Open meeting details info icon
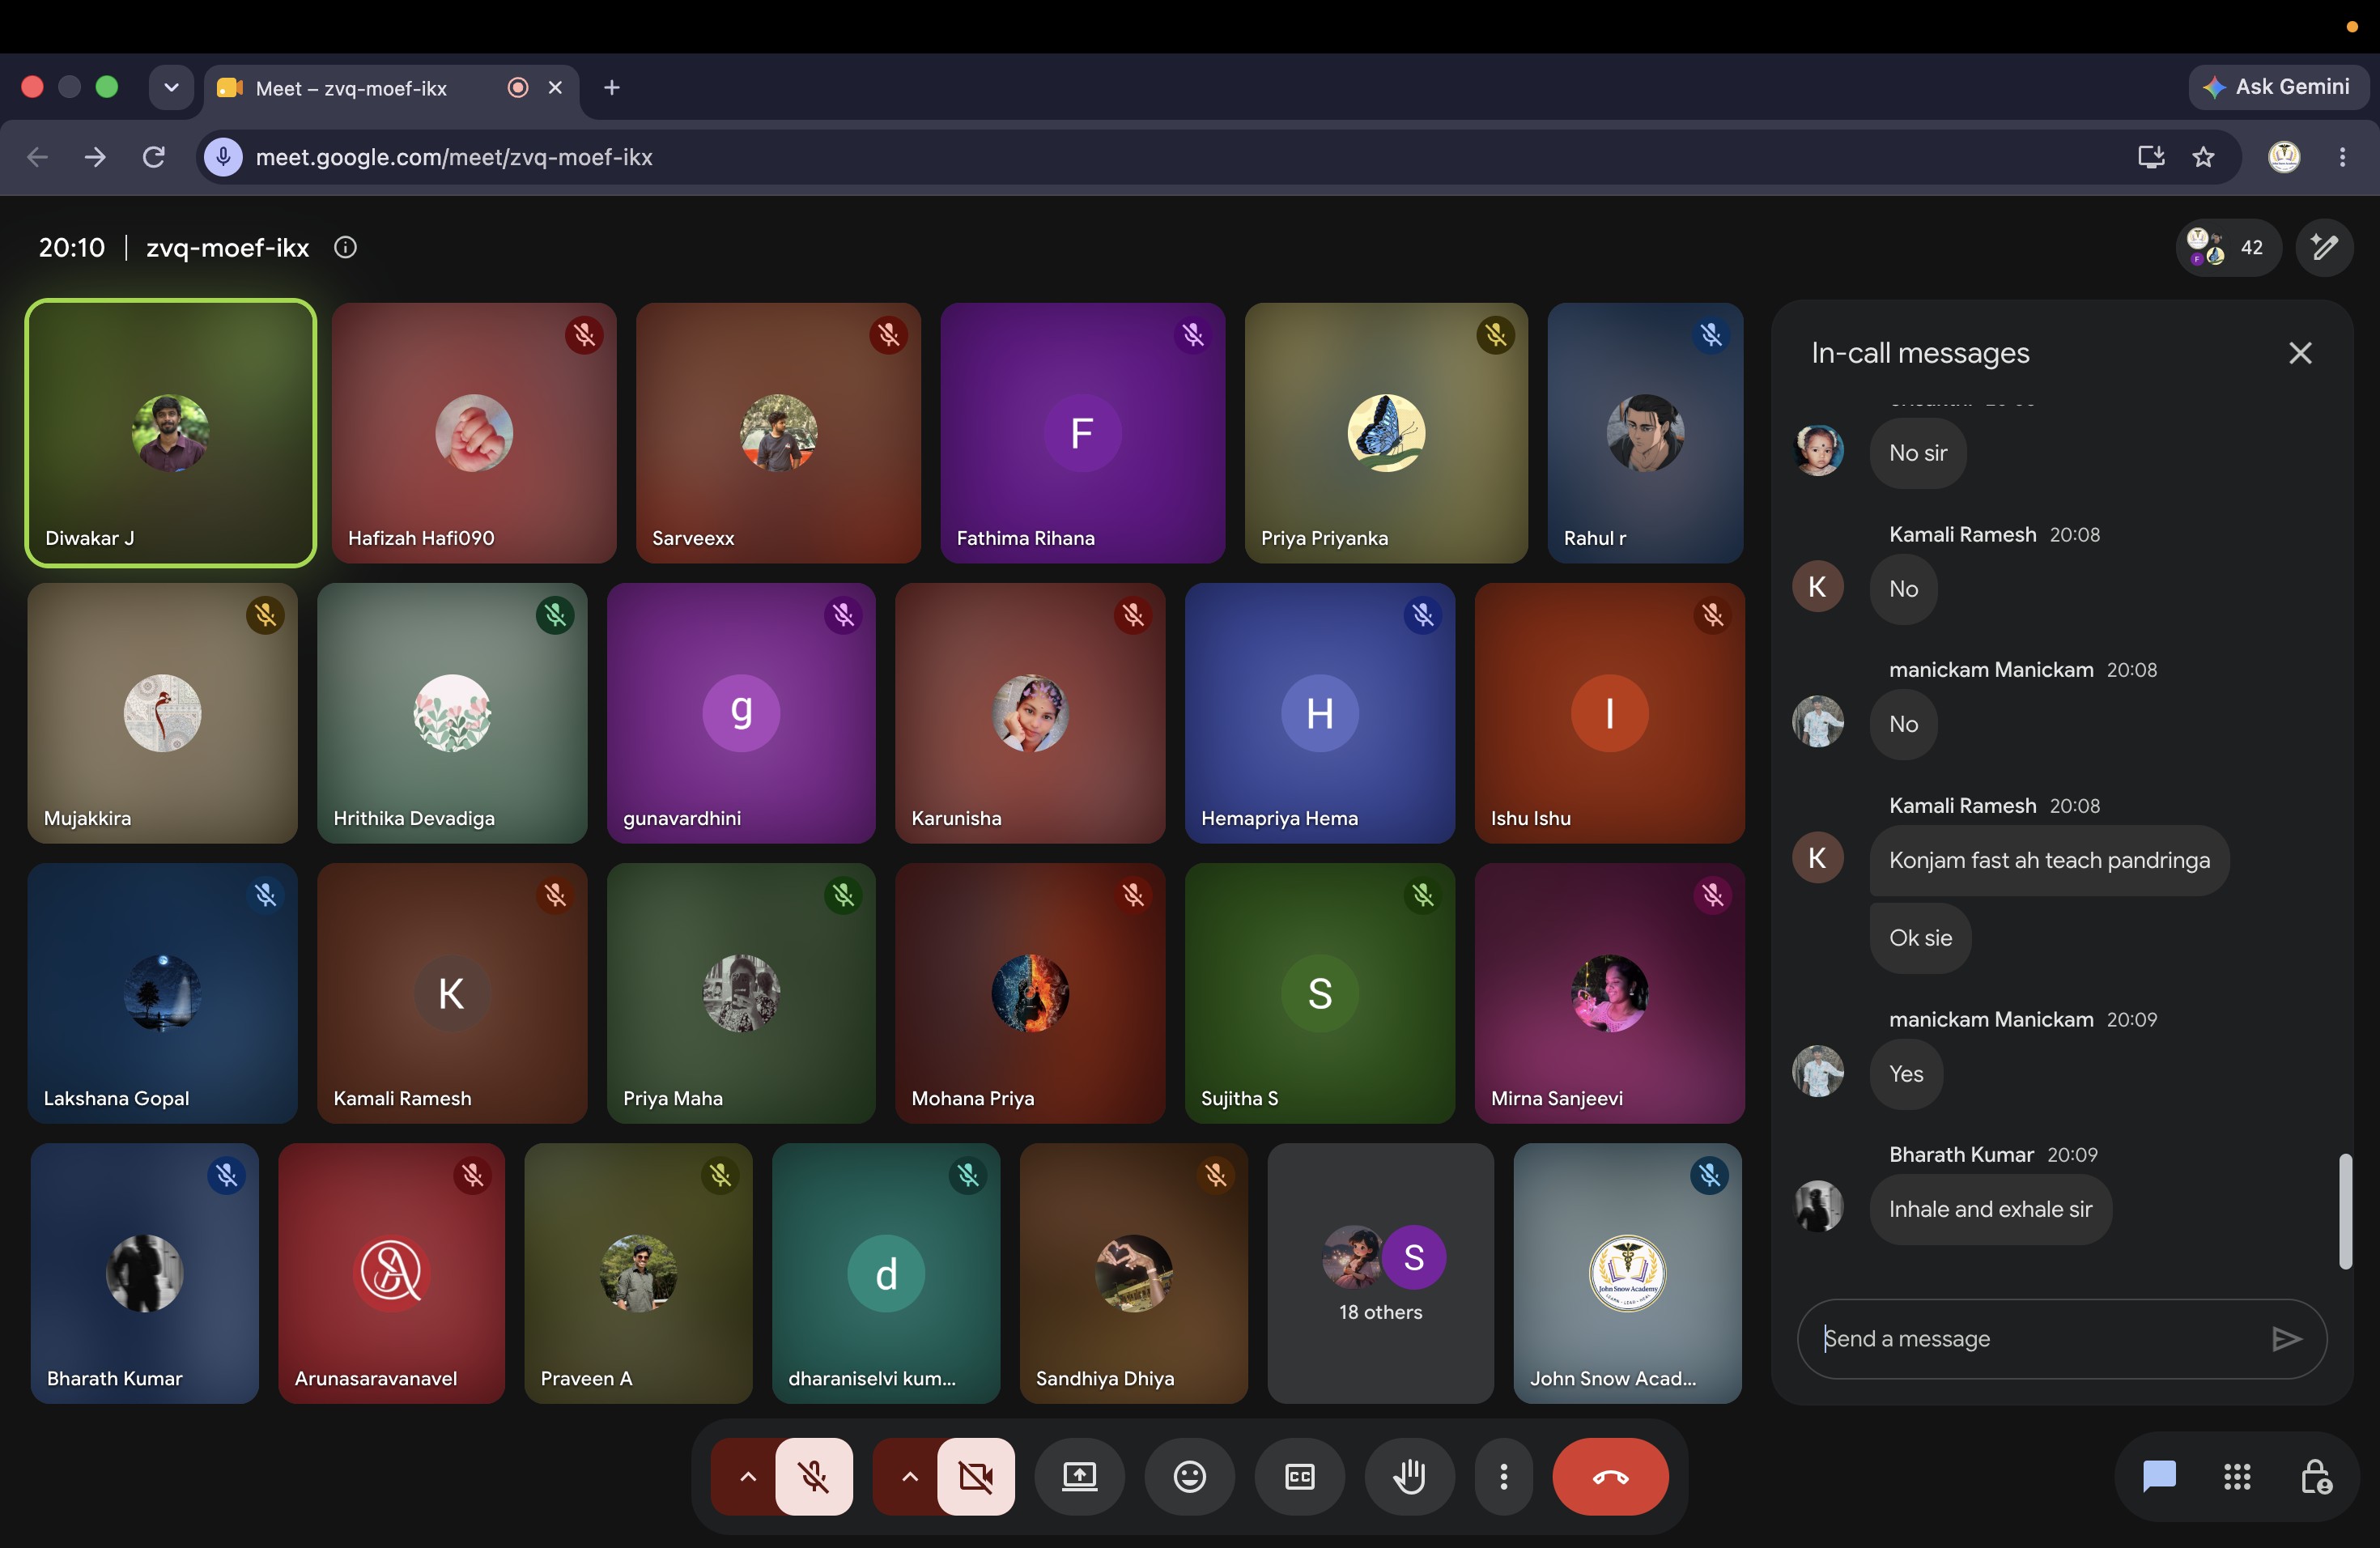The width and height of the screenshot is (2380, 1548). [345, 247]
